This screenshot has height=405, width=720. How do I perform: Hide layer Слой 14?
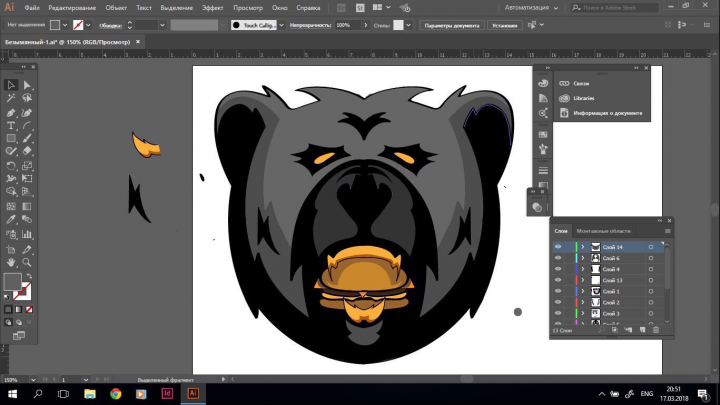pyautogui.click(x=558, y=247)
